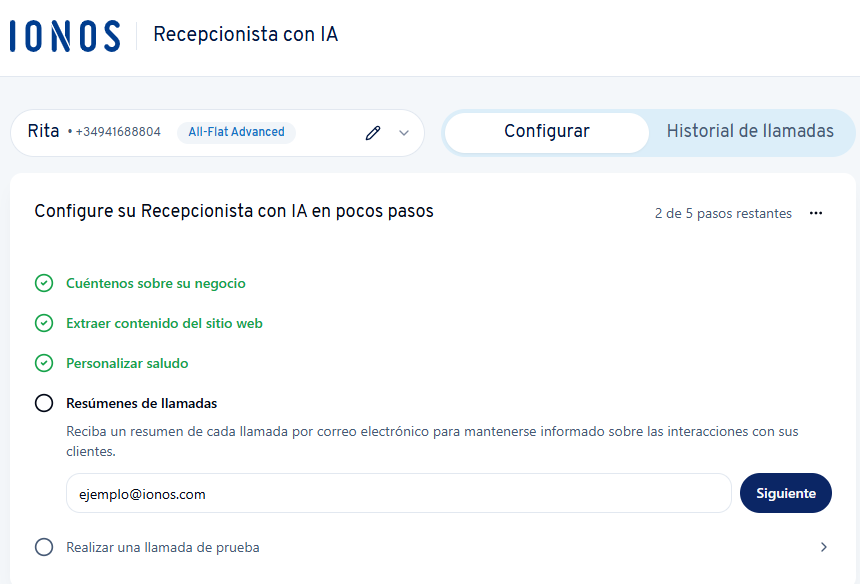Click the ejemplo@ionos.com email field
The width and height of the screenshot is (860, 584).
[x=398, y=493]
